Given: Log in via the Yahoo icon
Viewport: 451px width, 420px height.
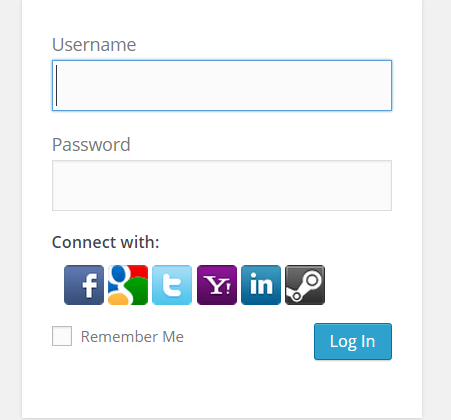Looking at the screenshot, I should click(x=217, y=285).
